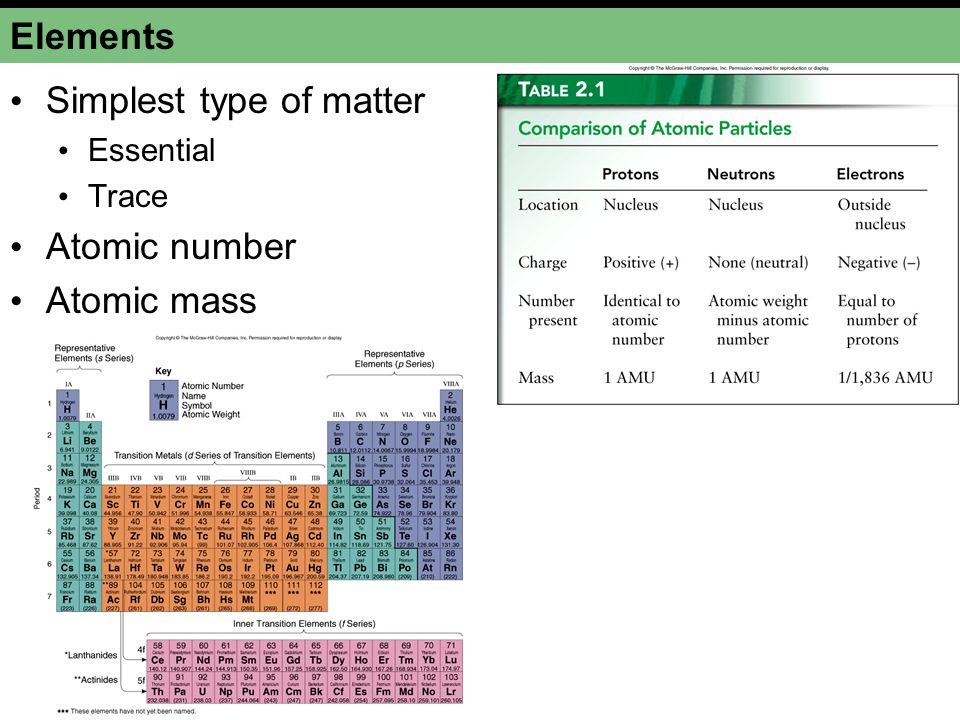Click the Ce element cell
Viewport: 960px width, 720px height.
158,656
